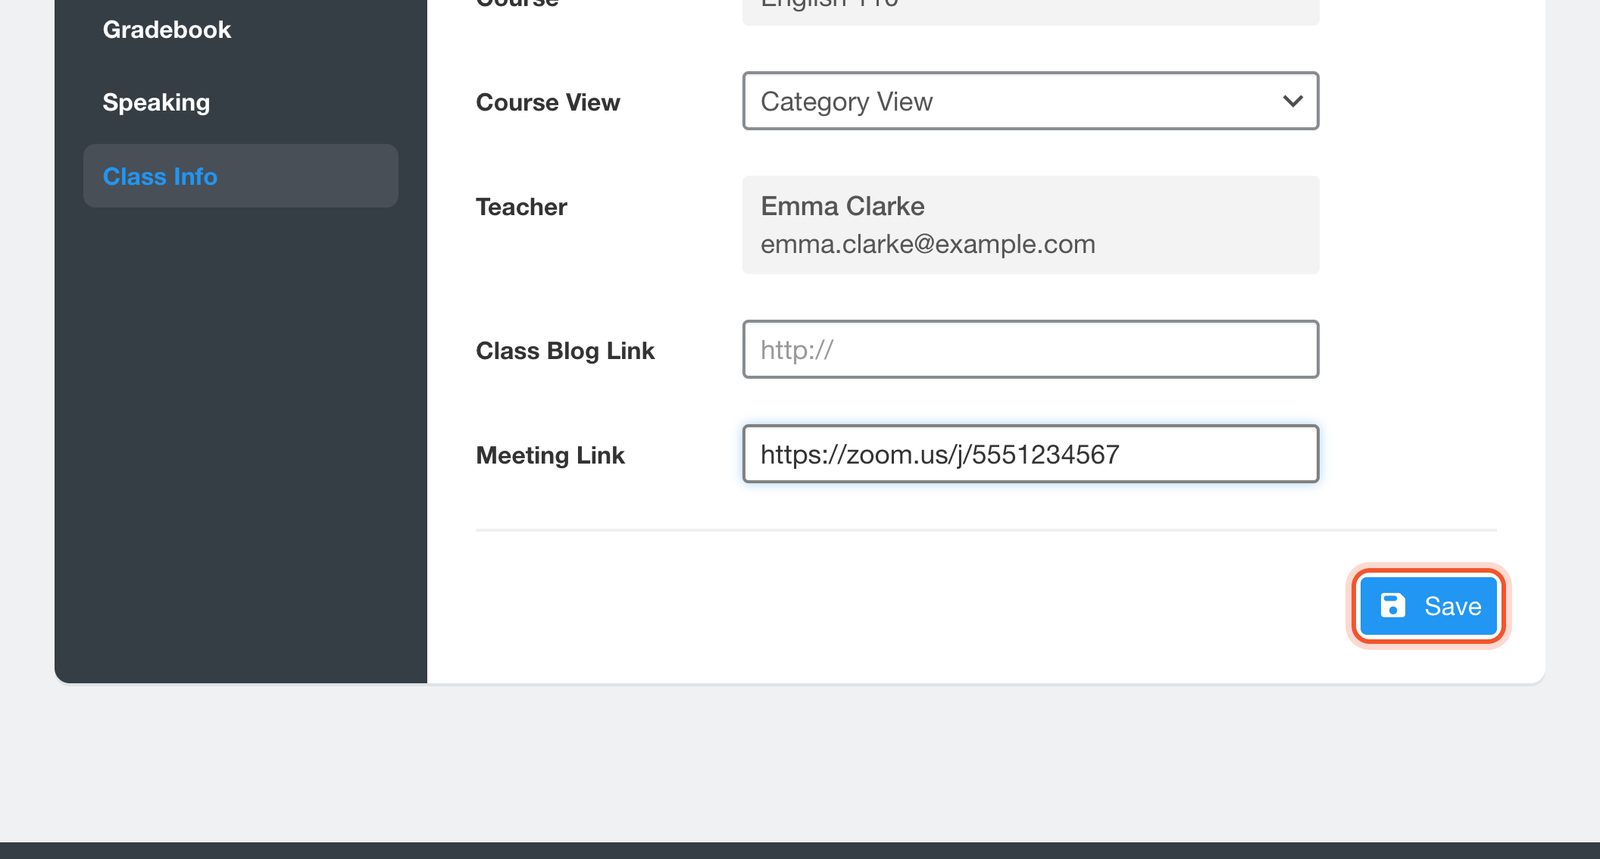Click the teacher name Emma Clarke
This screenshot has height=859, width=1600.
click(842, 206)
